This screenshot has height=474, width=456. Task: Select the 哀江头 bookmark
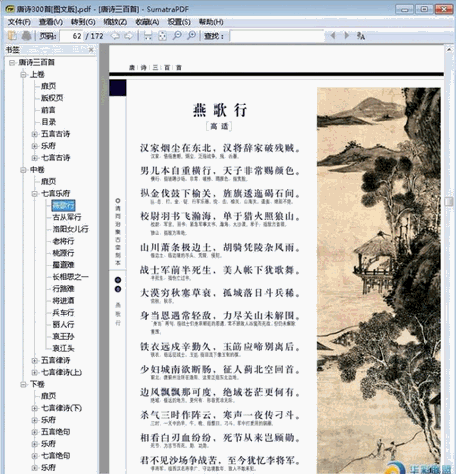click(63, 348)
